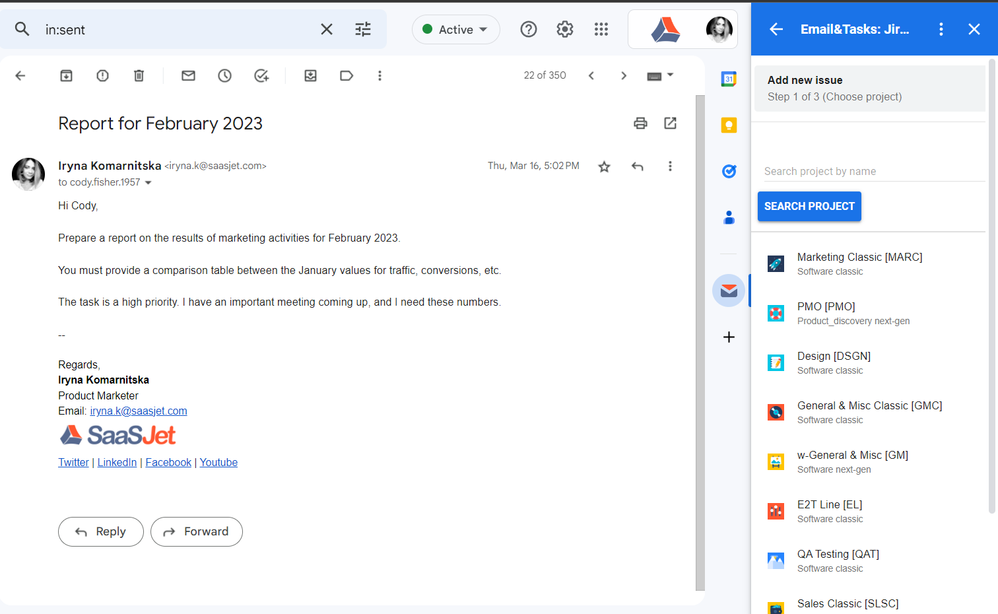Open toolbar More options menu

pos(379,76)
